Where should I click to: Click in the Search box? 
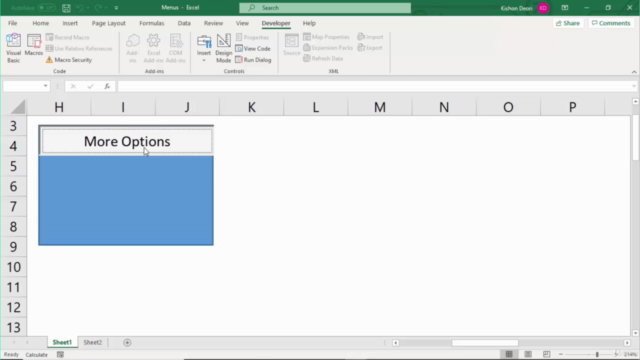pos(325,8)
